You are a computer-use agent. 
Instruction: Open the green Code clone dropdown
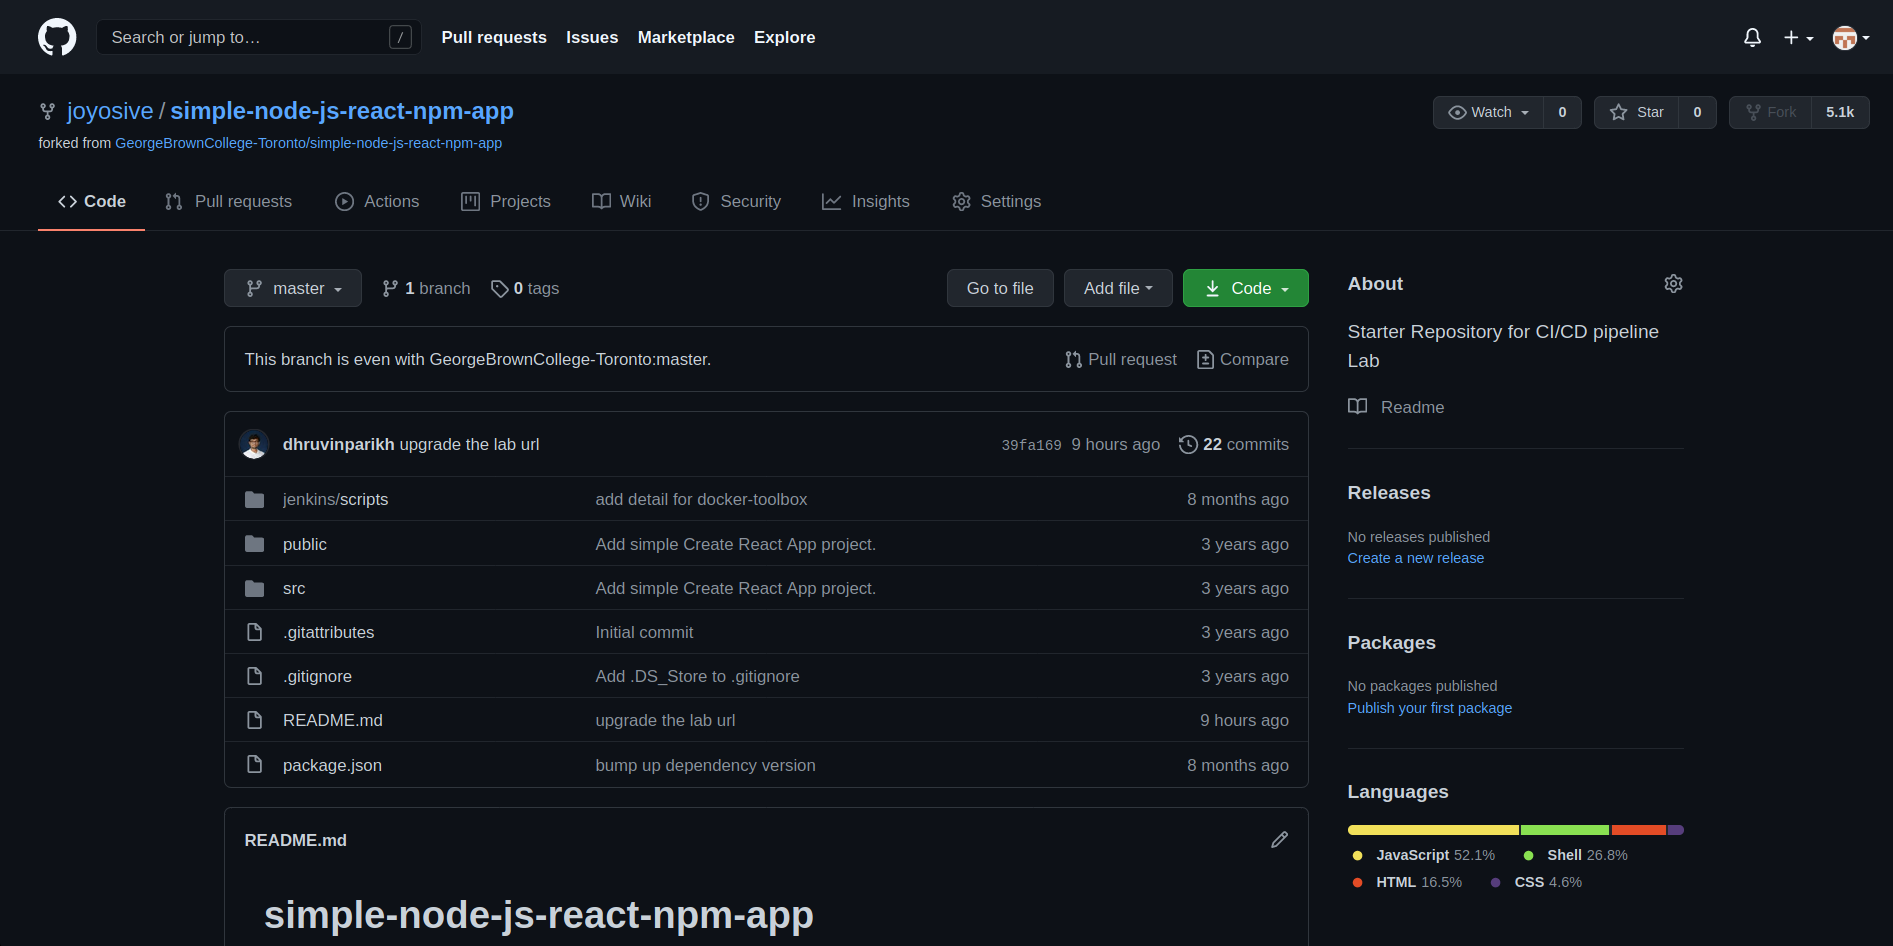[x=1245, y=288]
